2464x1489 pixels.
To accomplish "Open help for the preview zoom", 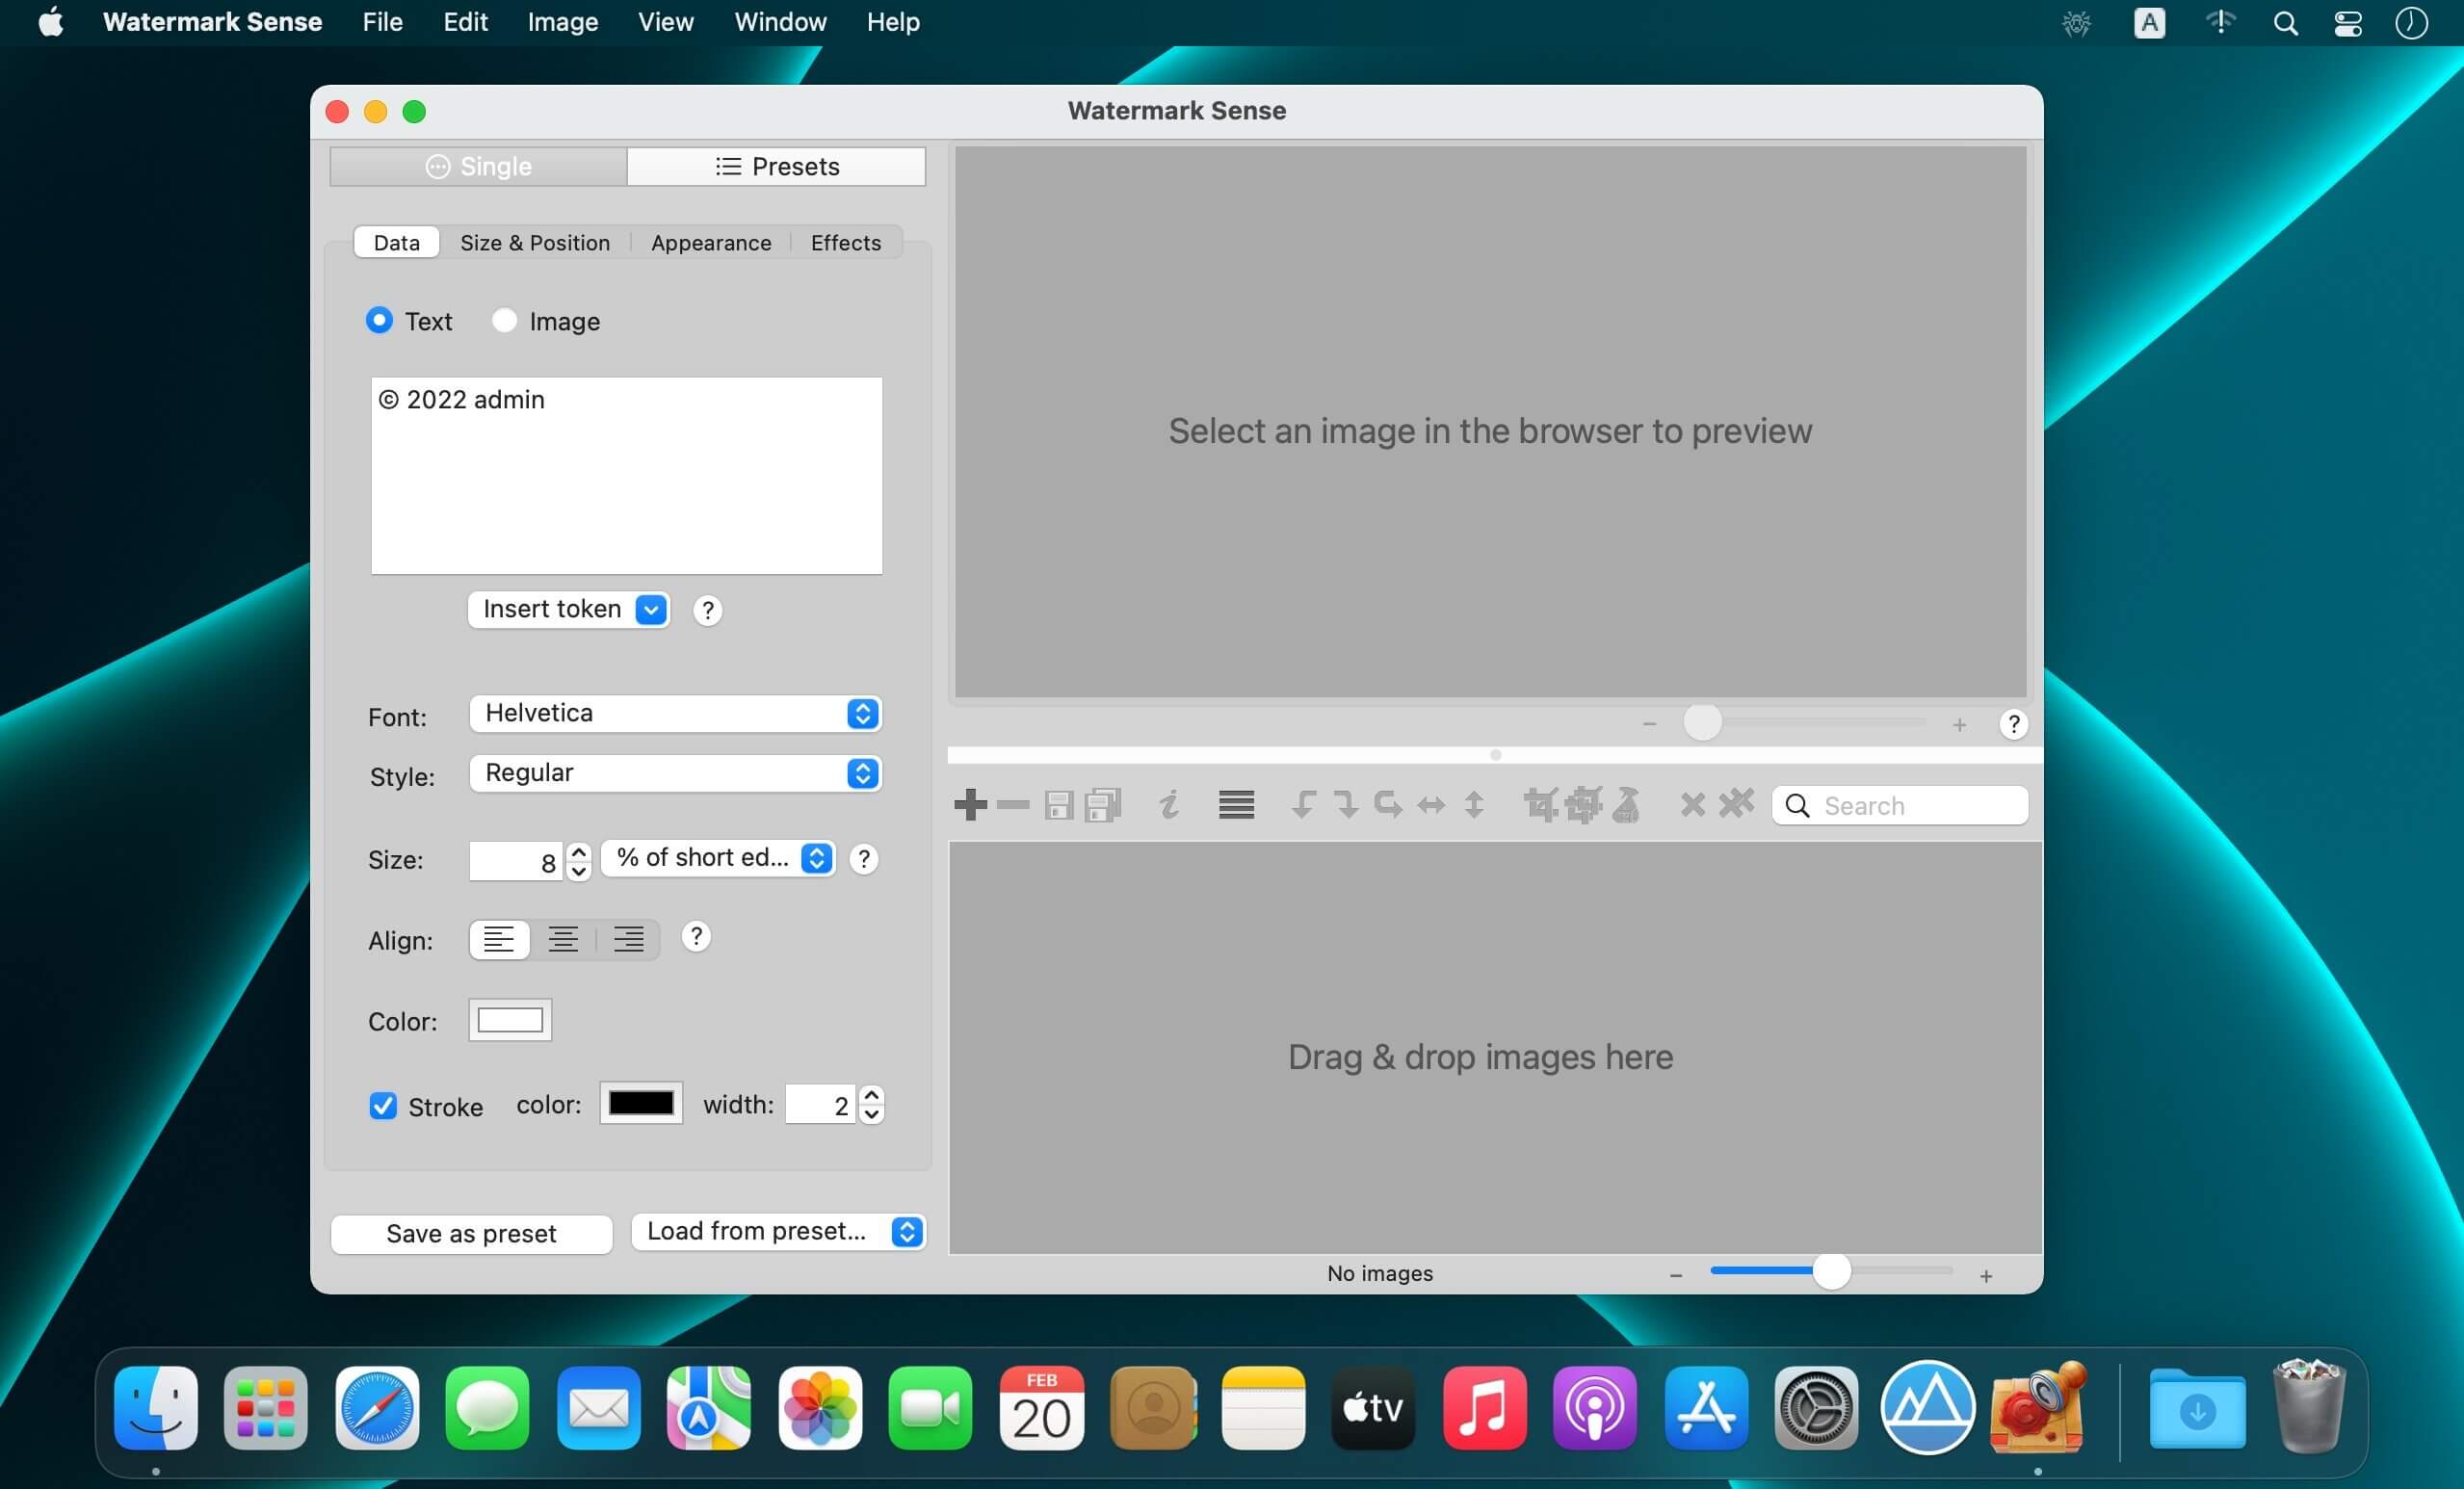I will coord(2013,724).
